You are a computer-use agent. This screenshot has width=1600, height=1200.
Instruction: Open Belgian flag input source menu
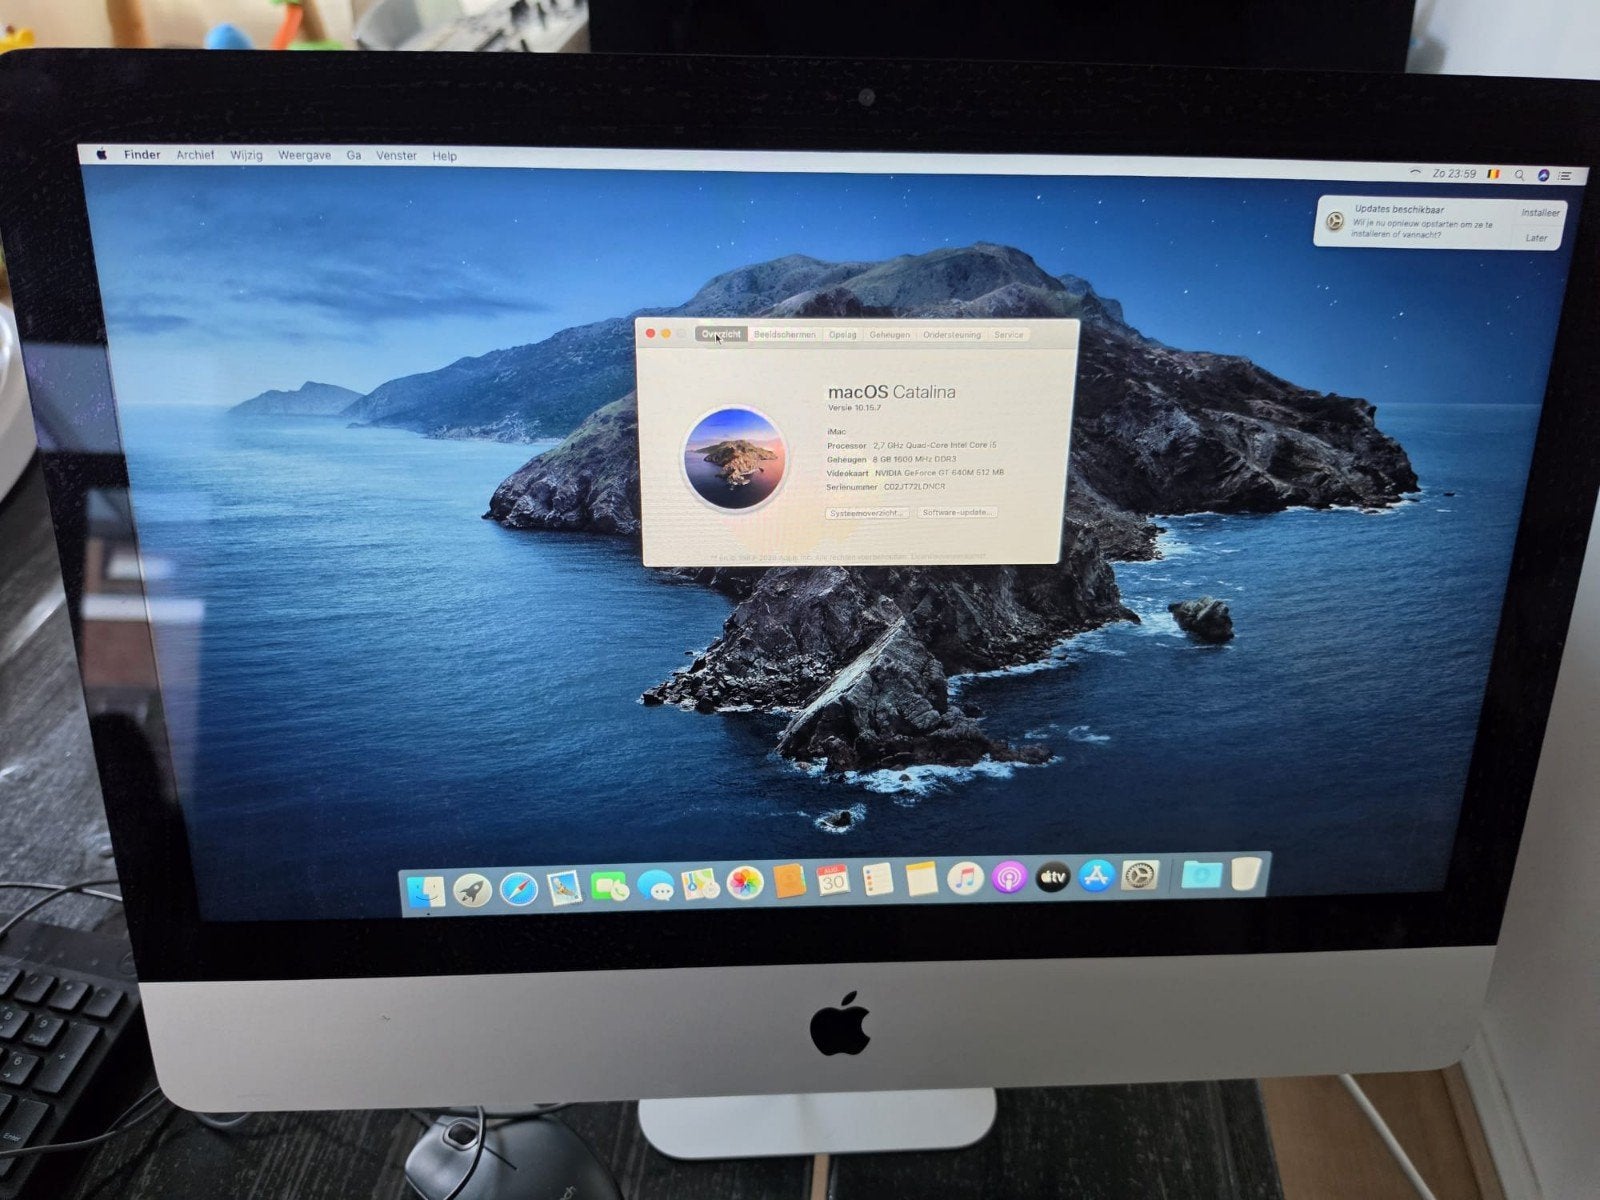click(1495, 174)
